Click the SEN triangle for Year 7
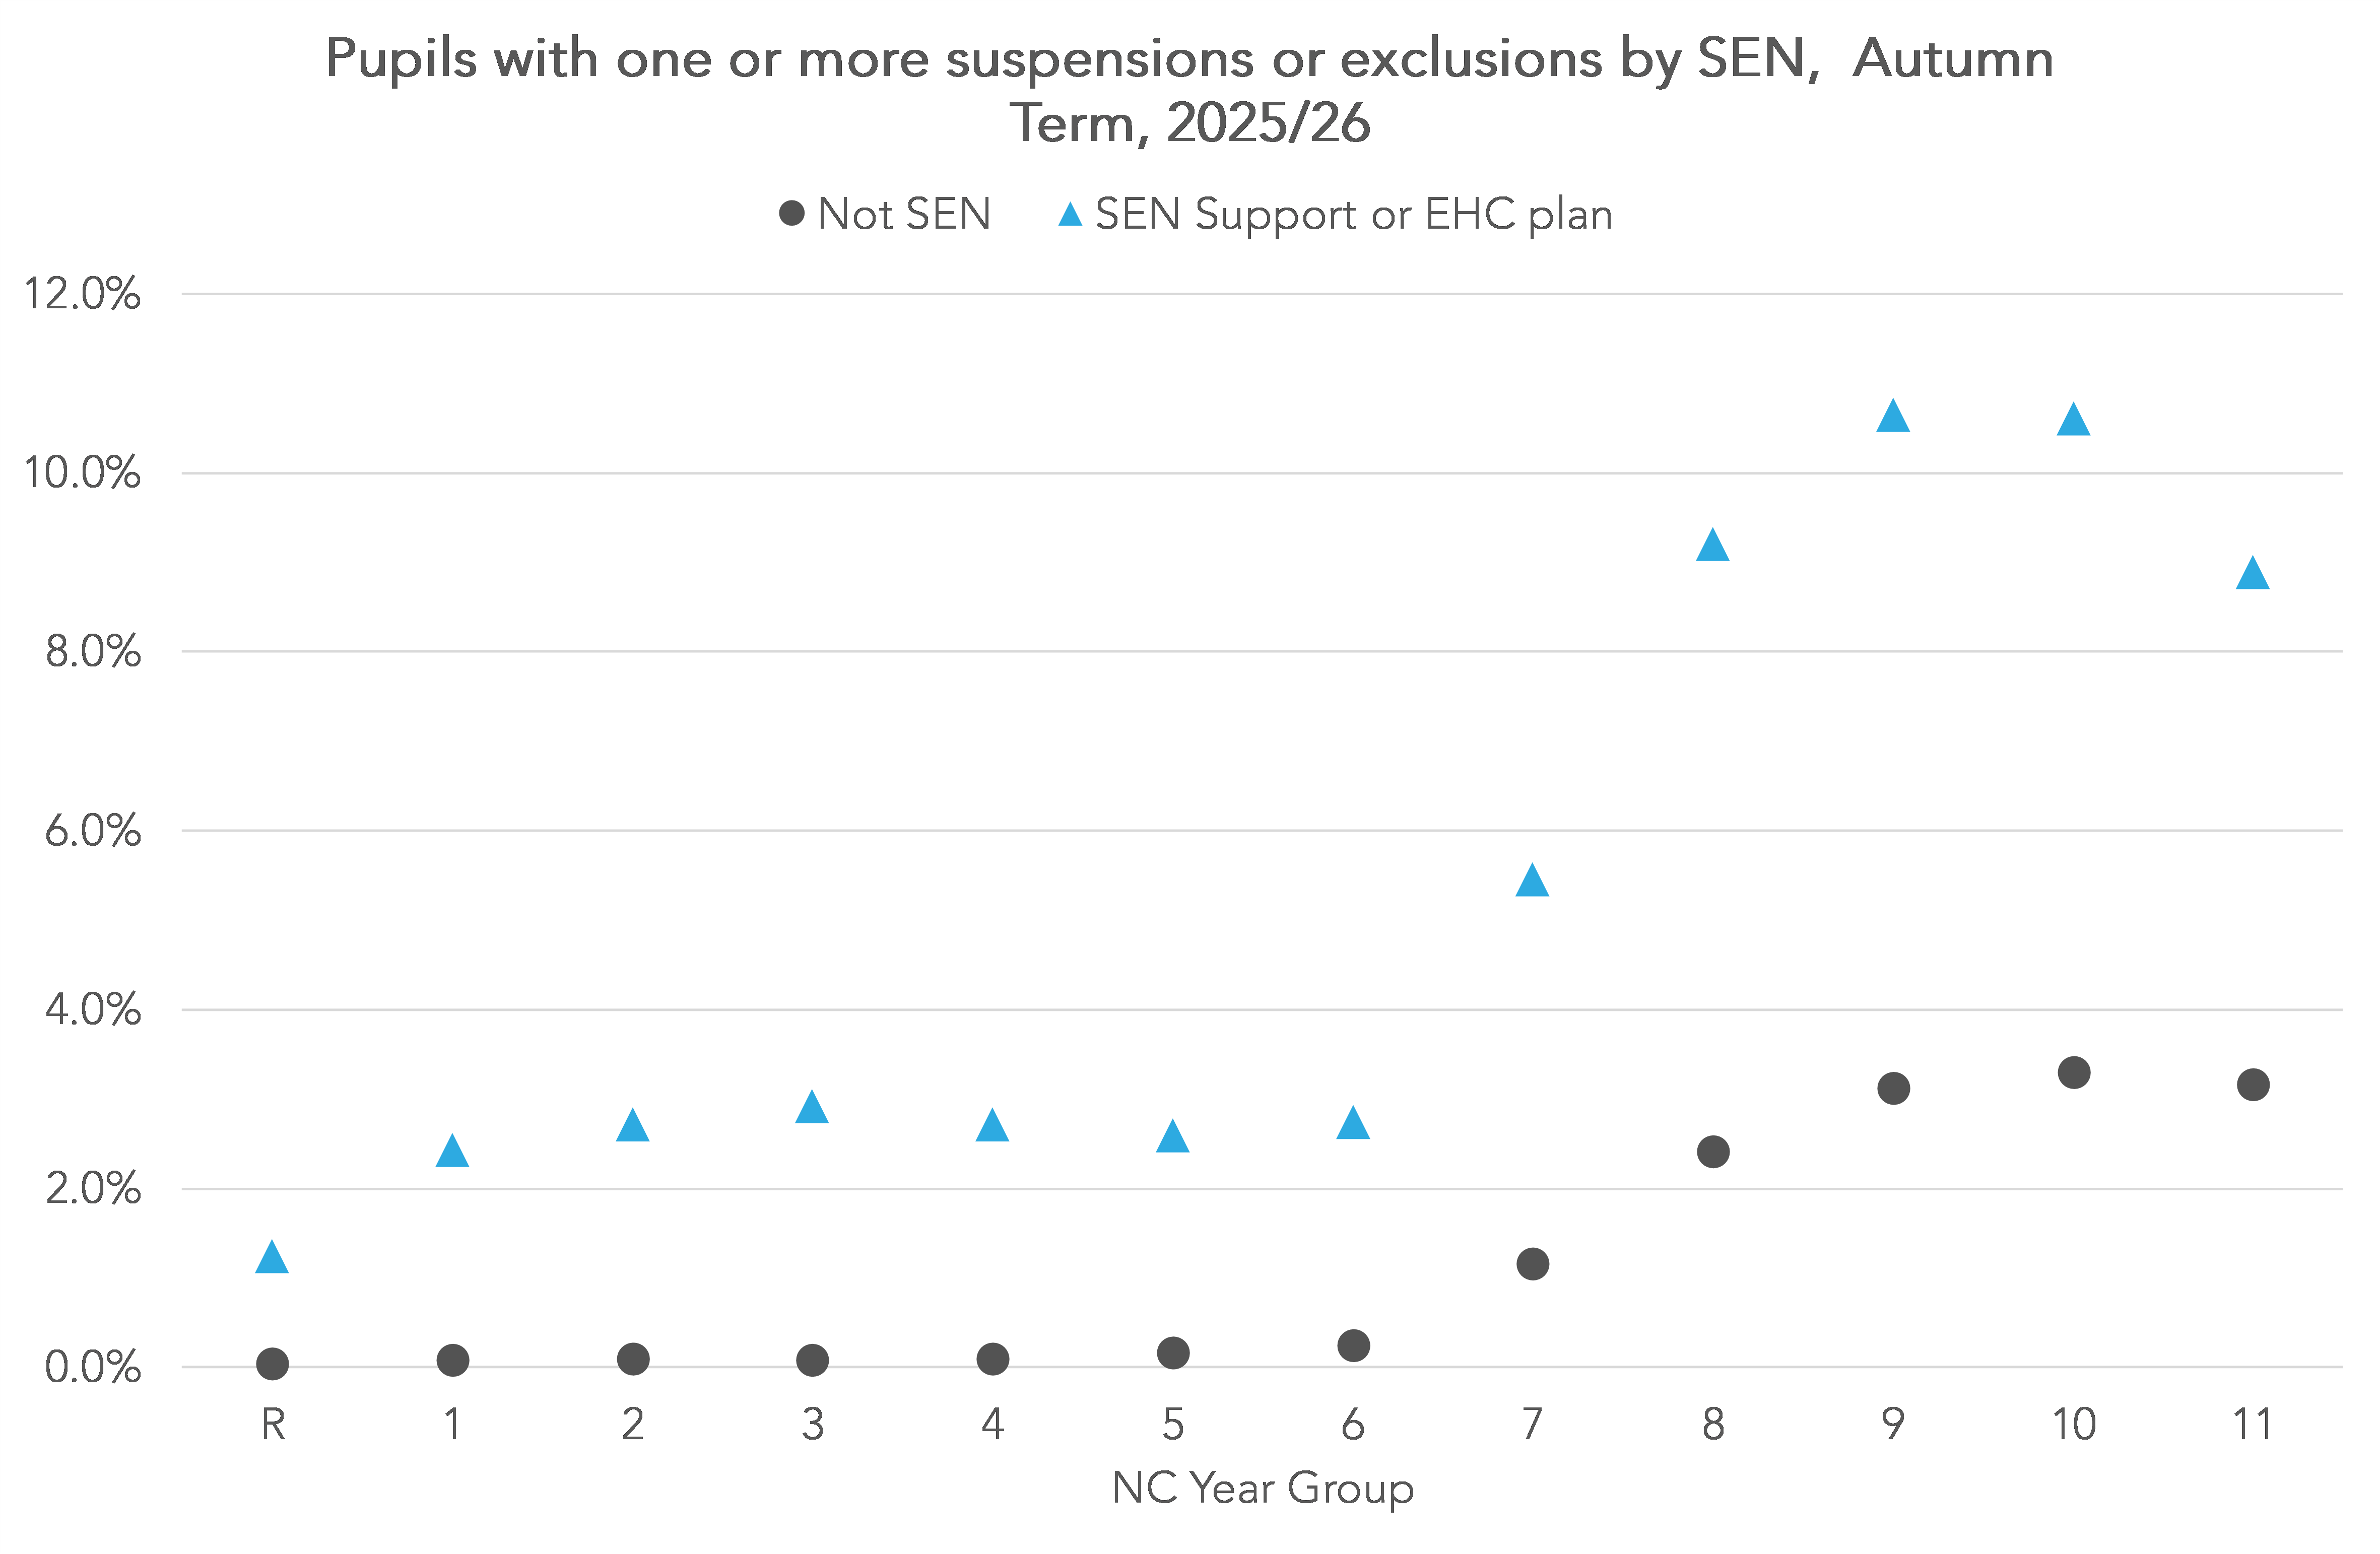This screenshot has width=2380, height=1554. click(1532, 882)
